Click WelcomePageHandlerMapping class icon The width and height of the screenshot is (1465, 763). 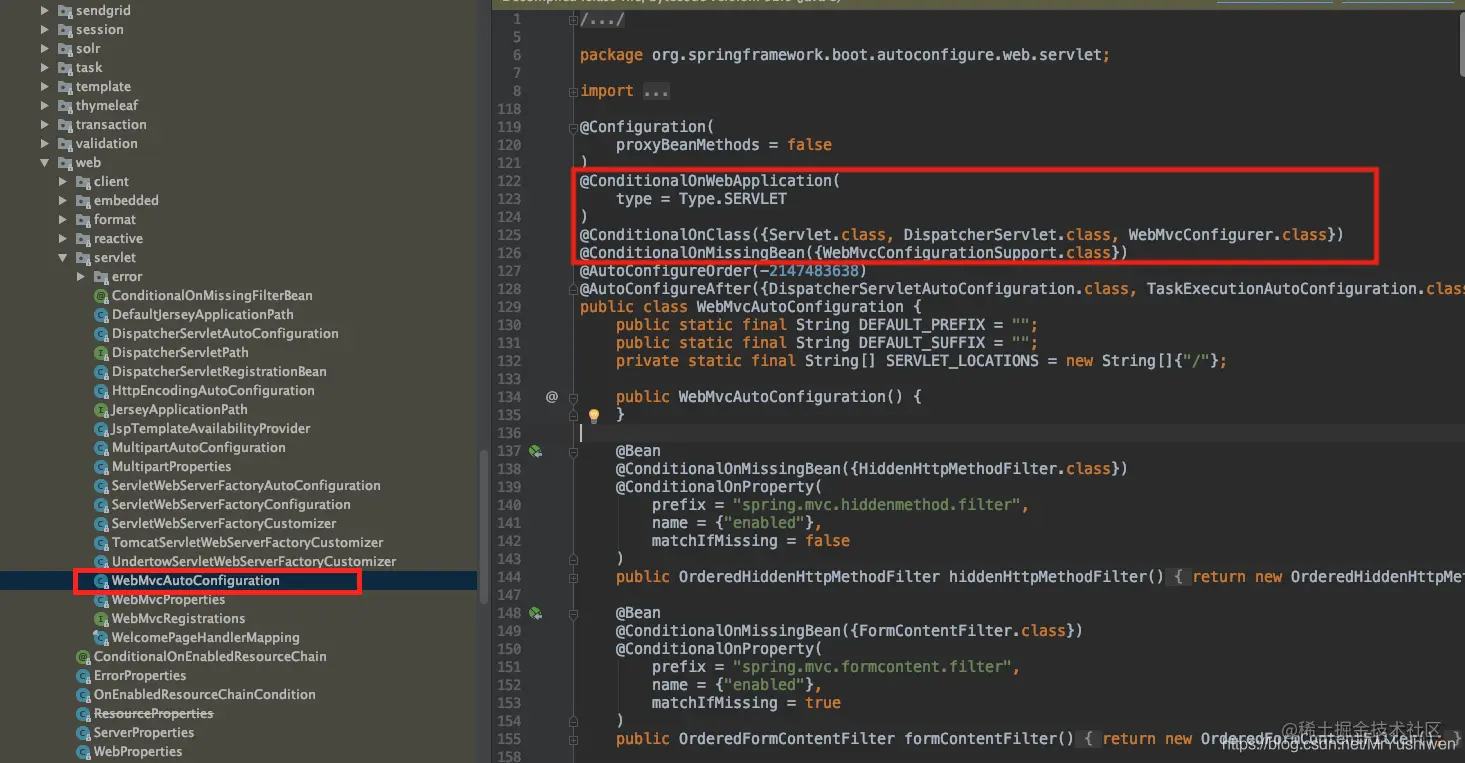[x=101, y=638]
